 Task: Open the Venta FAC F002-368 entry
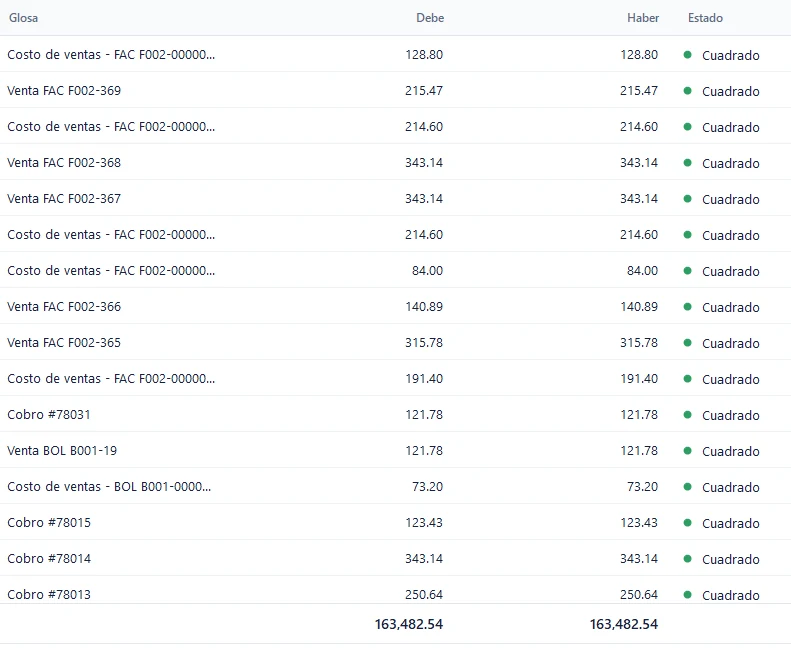[x=64, y=162]
